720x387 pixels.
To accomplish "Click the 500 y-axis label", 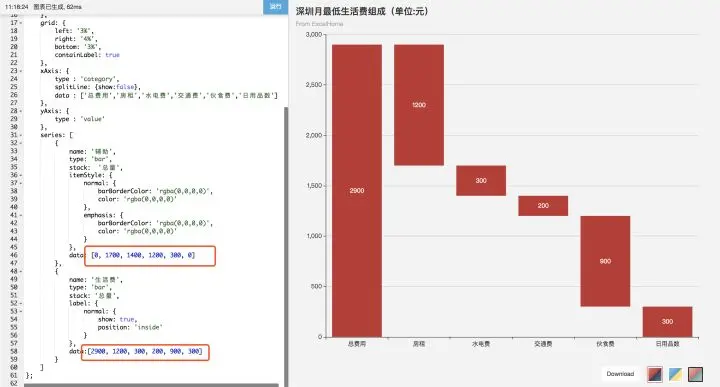I will (x=316, y=286).
